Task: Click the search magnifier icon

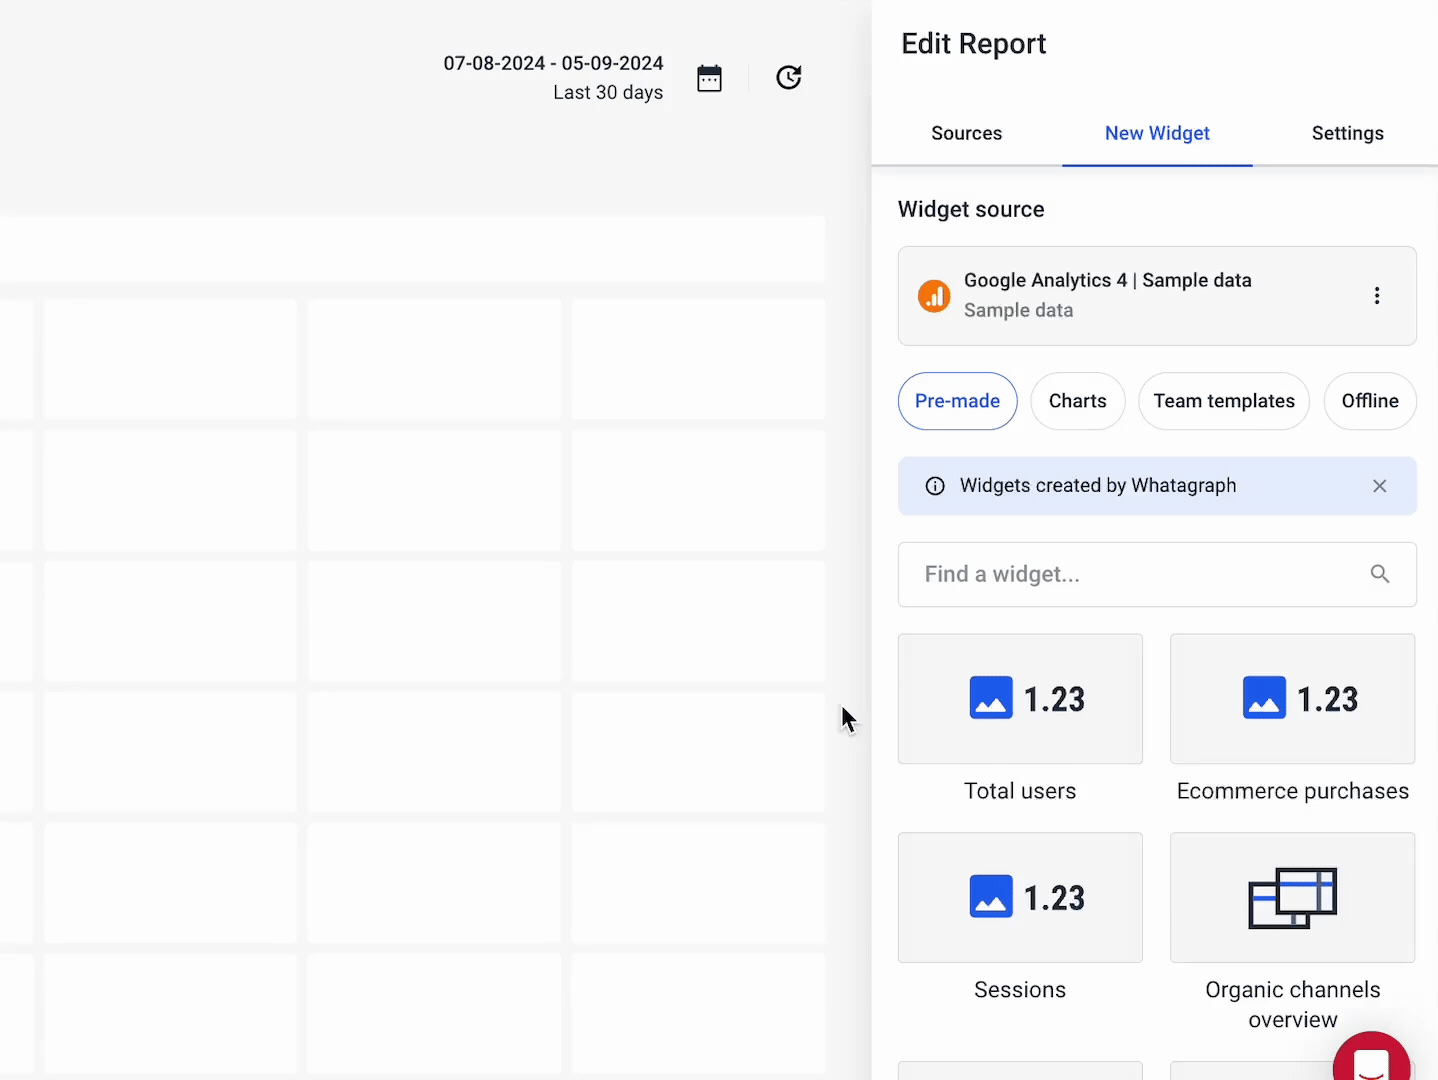Action: 1379,574
